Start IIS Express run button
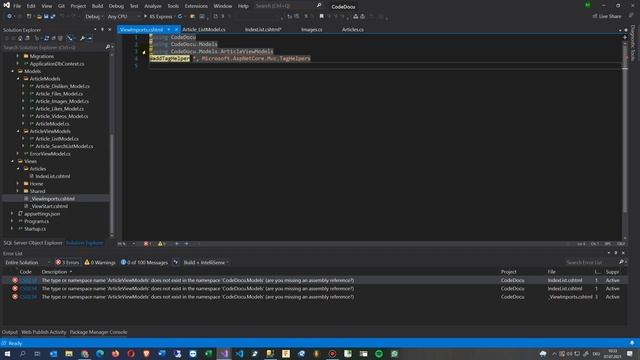 (158, 17)
